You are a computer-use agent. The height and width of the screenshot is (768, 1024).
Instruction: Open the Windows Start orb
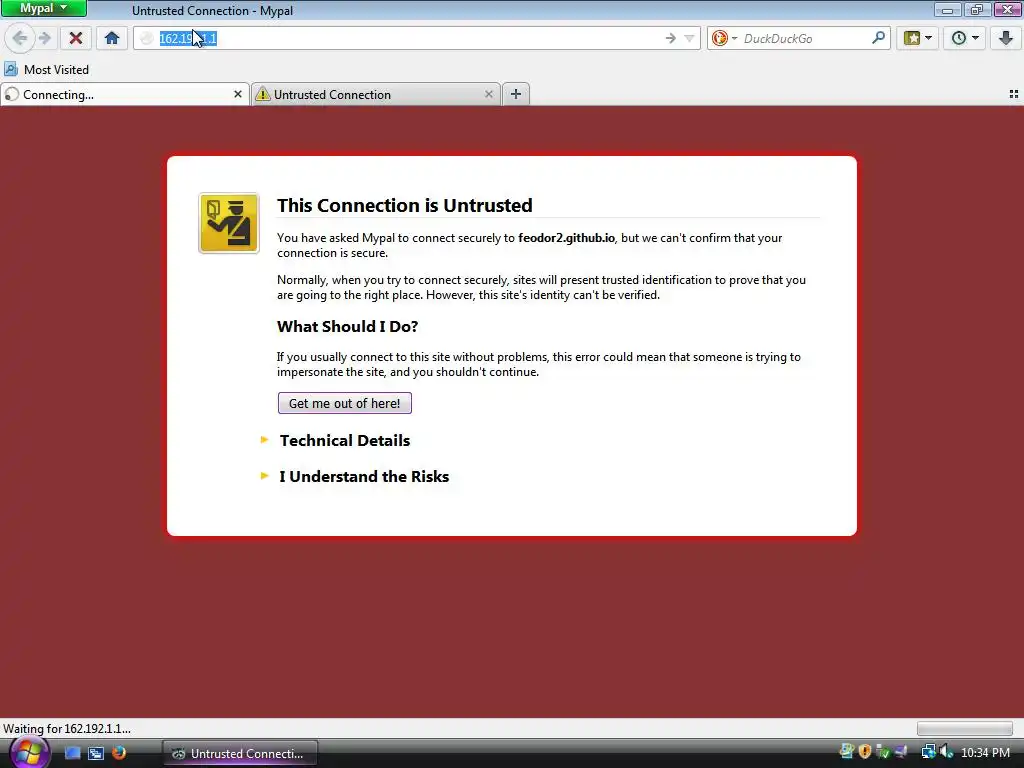28,753
